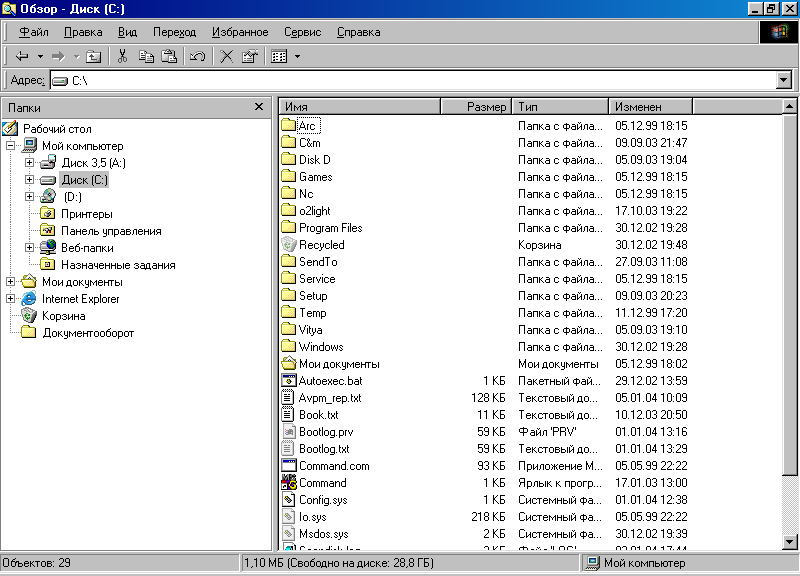800x576 pixels.
Task: Click the Forward arrow toolbar button
Action: coord(59,56)
